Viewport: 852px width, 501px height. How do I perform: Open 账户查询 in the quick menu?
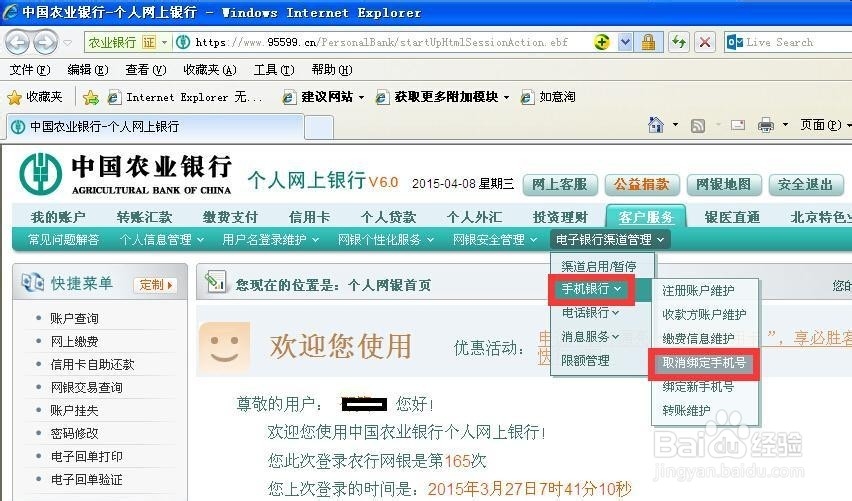point(74,318)
